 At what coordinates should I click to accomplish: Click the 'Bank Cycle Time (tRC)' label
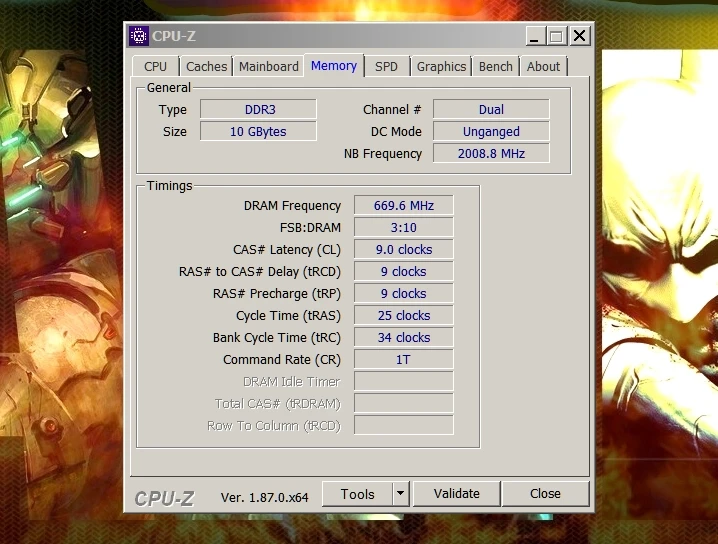pyautogui.click(x=277, y=338)
